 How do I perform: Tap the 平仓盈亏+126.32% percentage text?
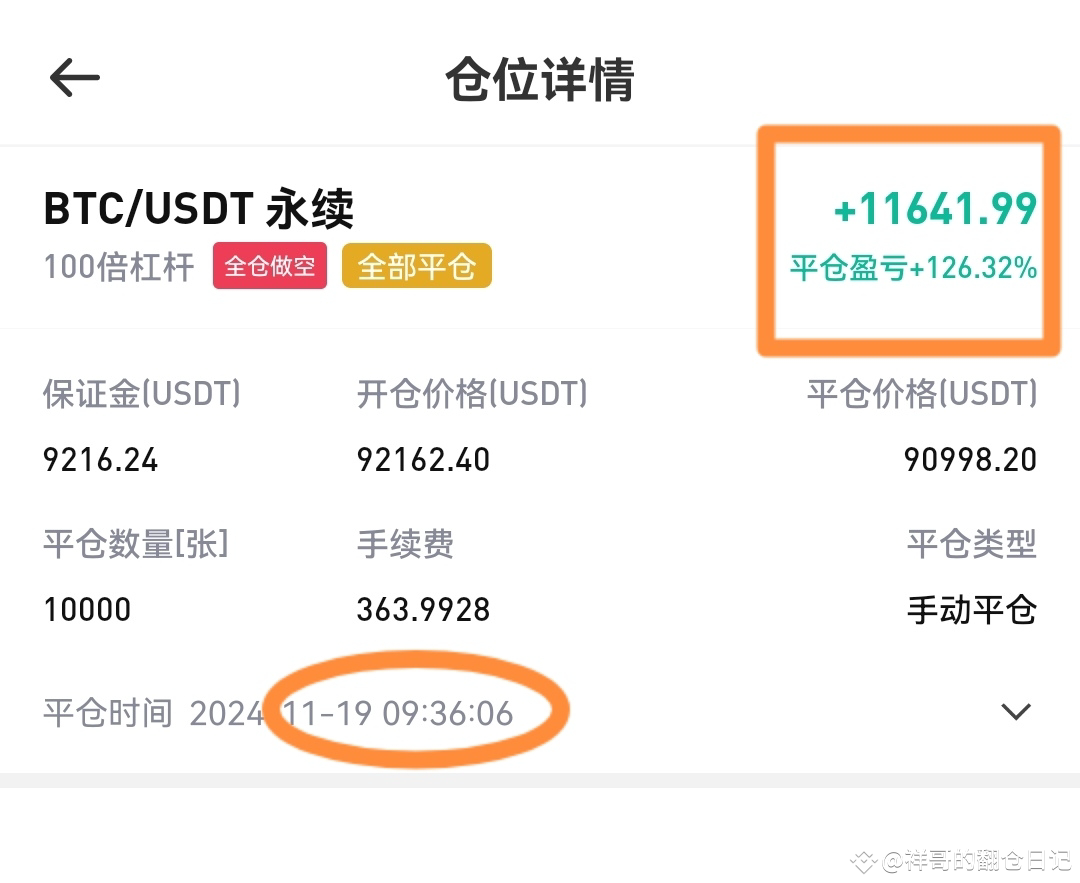913,268
